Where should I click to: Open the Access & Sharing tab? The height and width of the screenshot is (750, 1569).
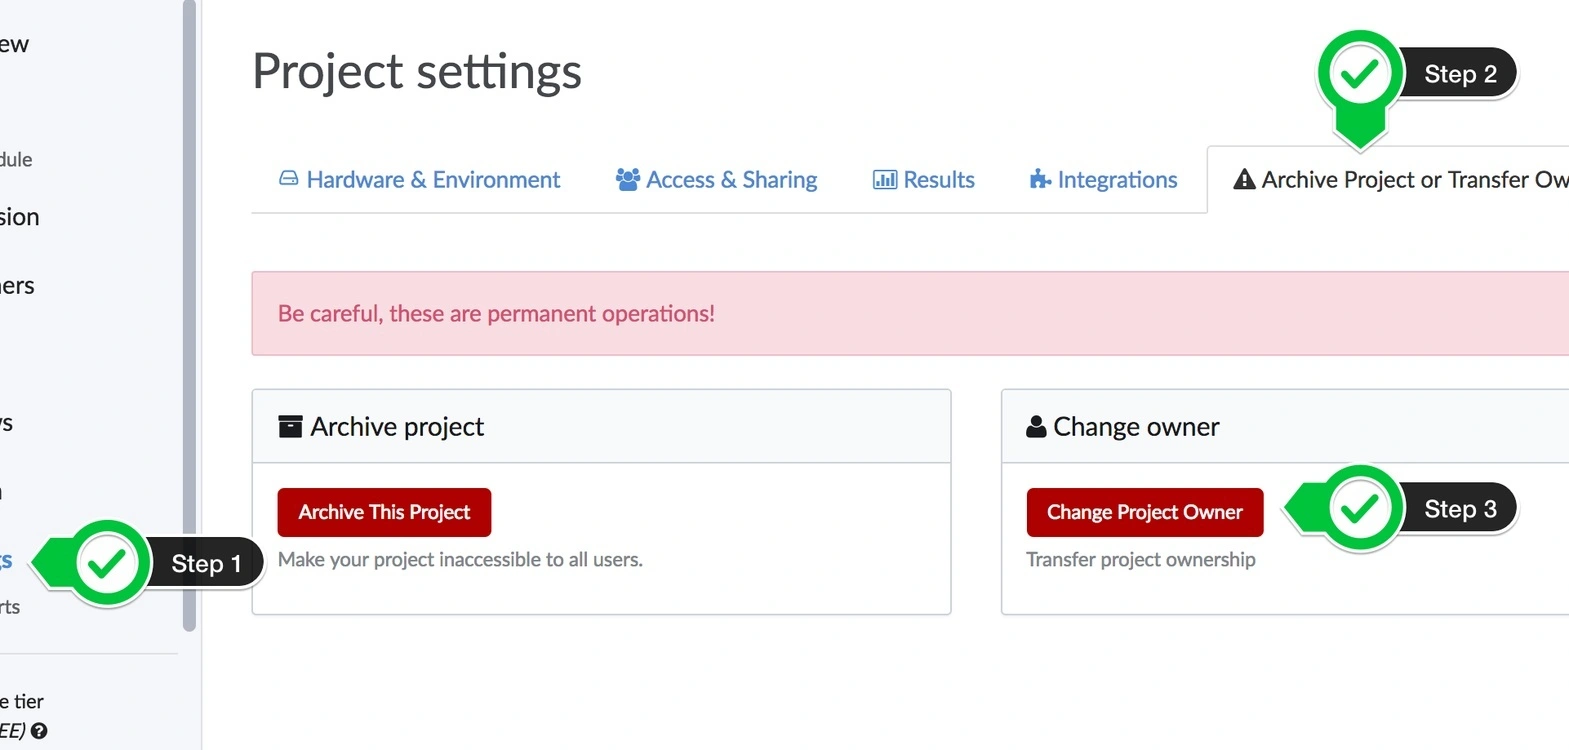coord(731,180)
